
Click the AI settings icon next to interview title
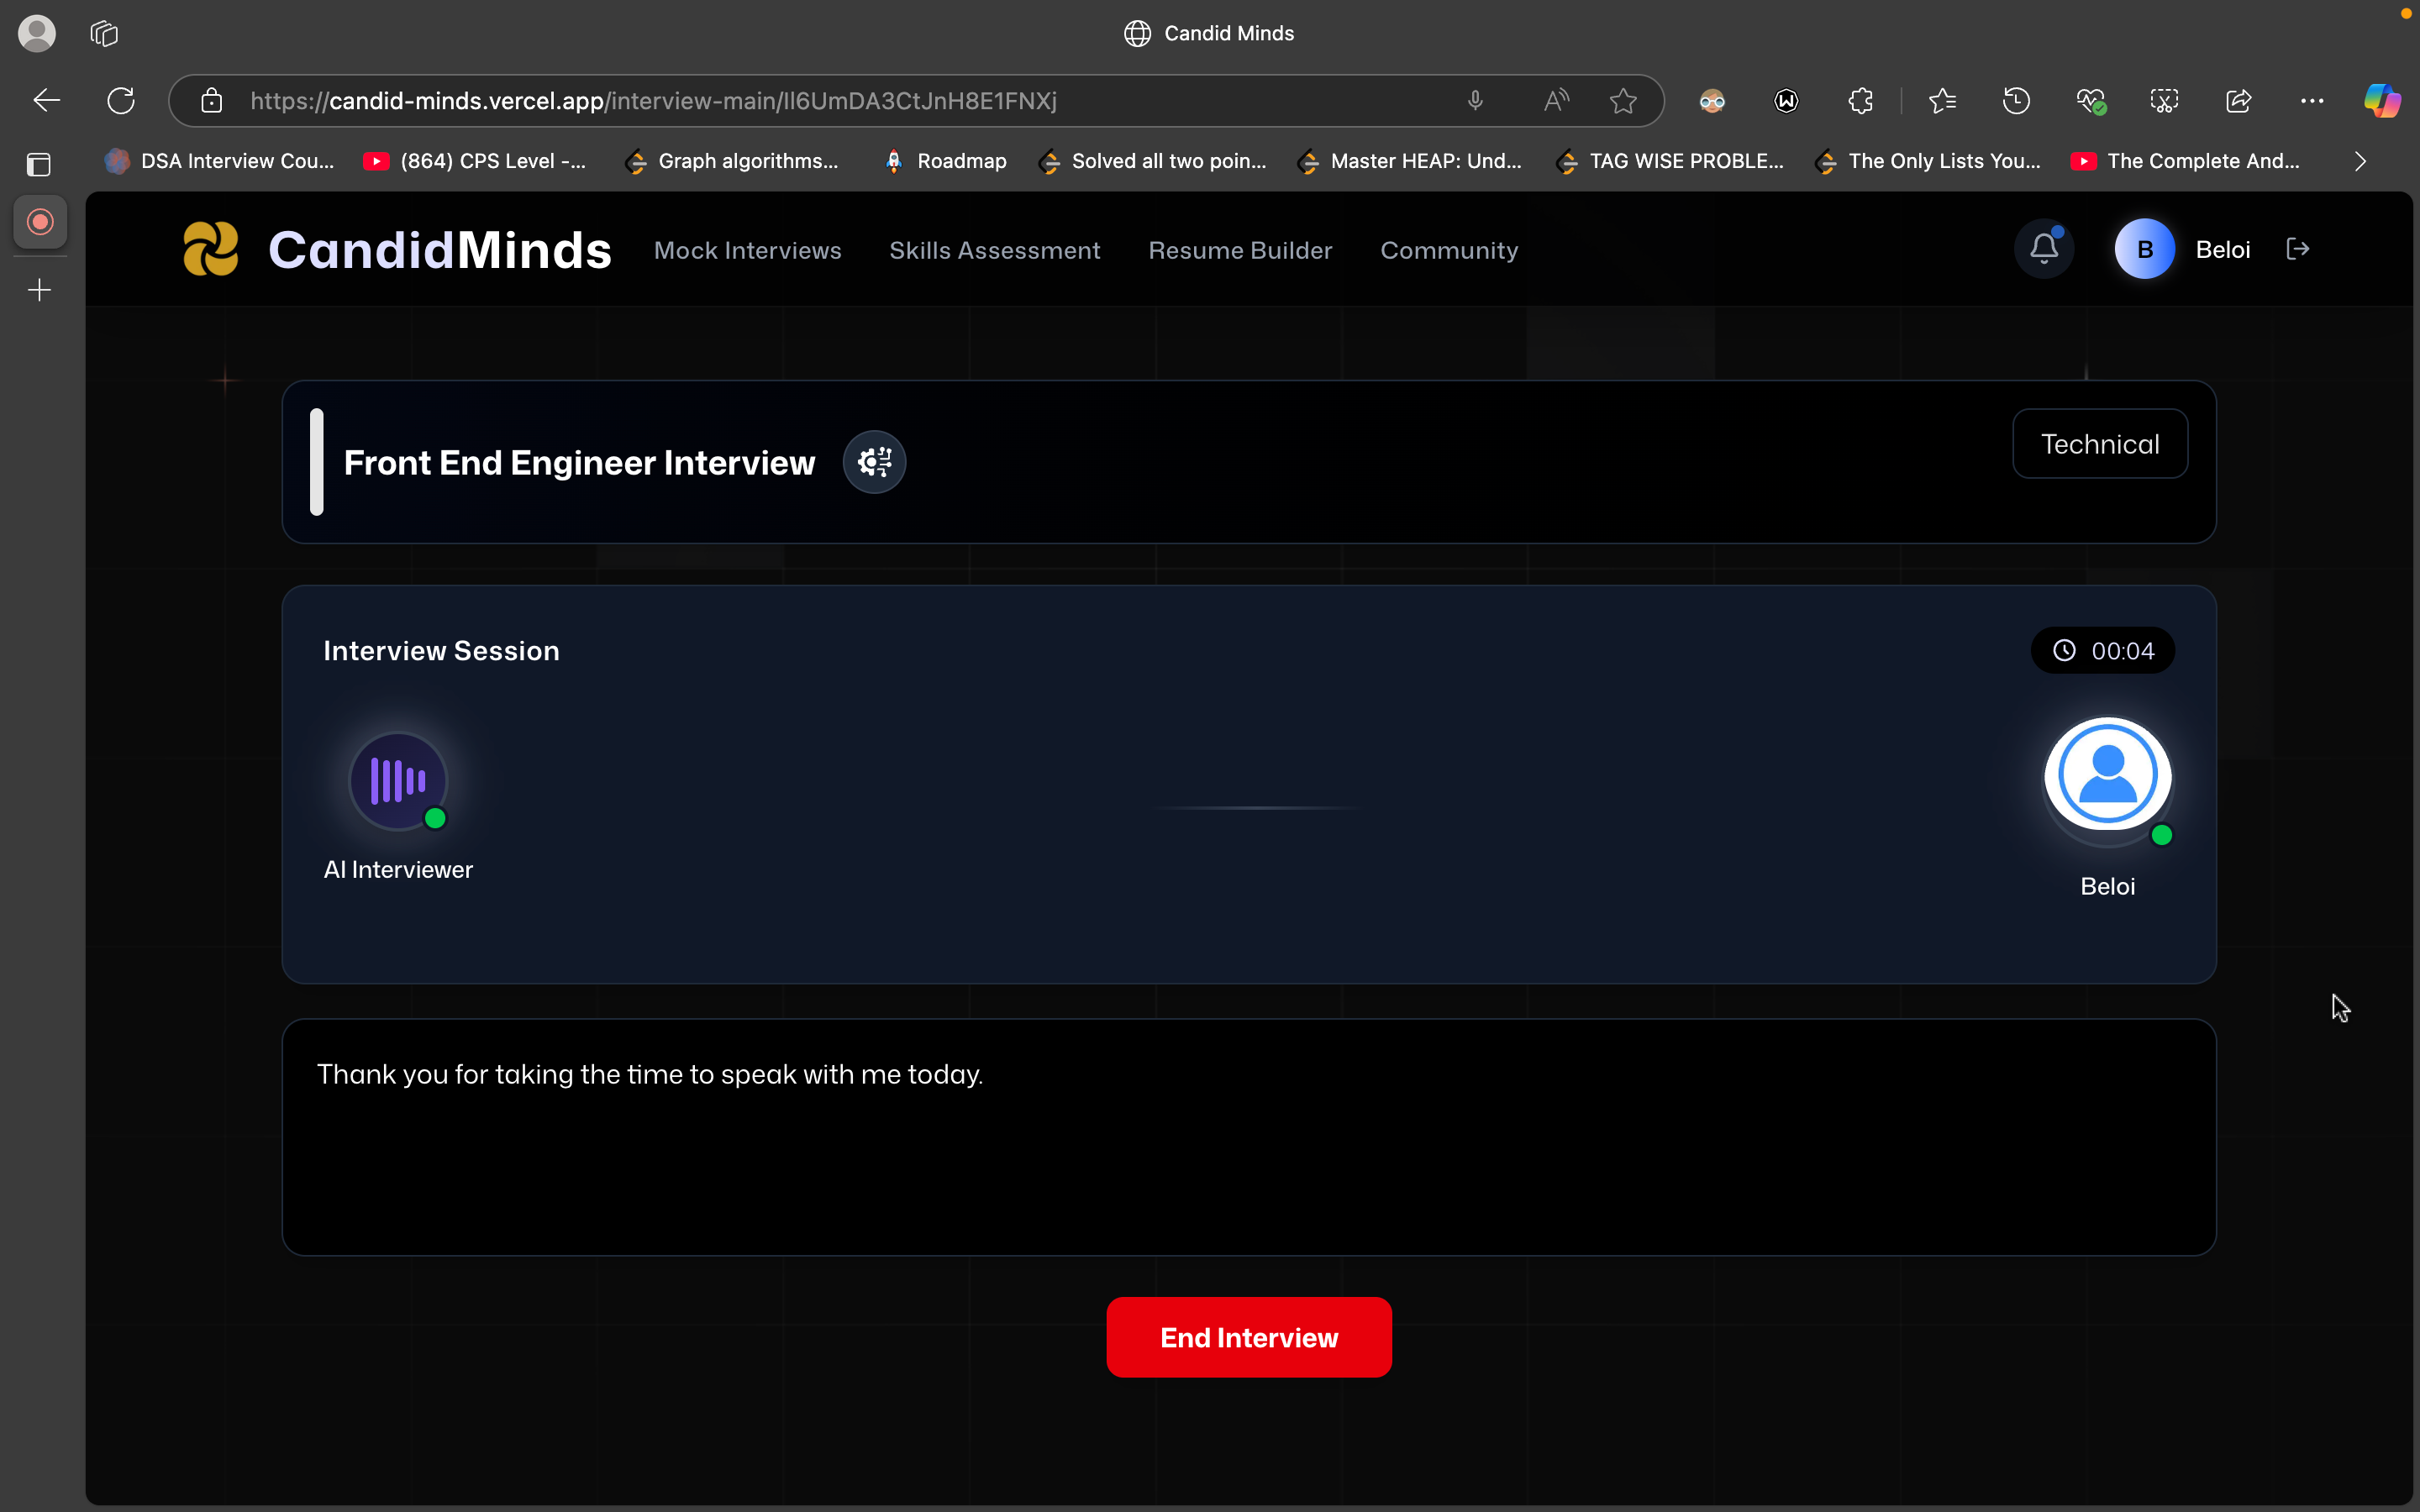[x=874, y=462]
